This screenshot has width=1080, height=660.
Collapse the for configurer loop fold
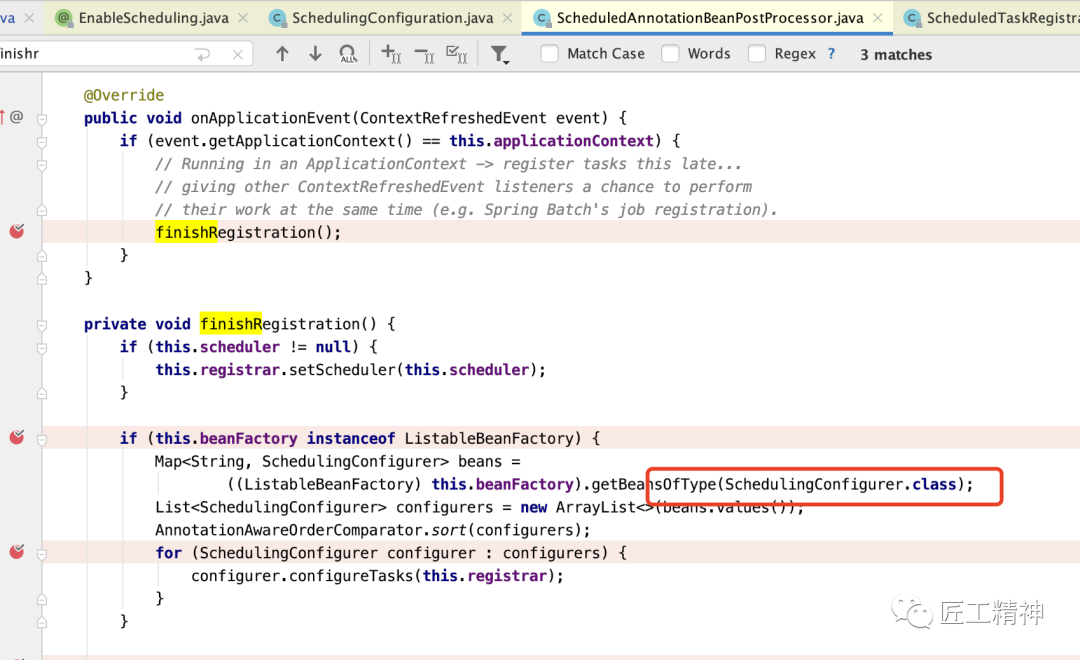click(42, 554)
